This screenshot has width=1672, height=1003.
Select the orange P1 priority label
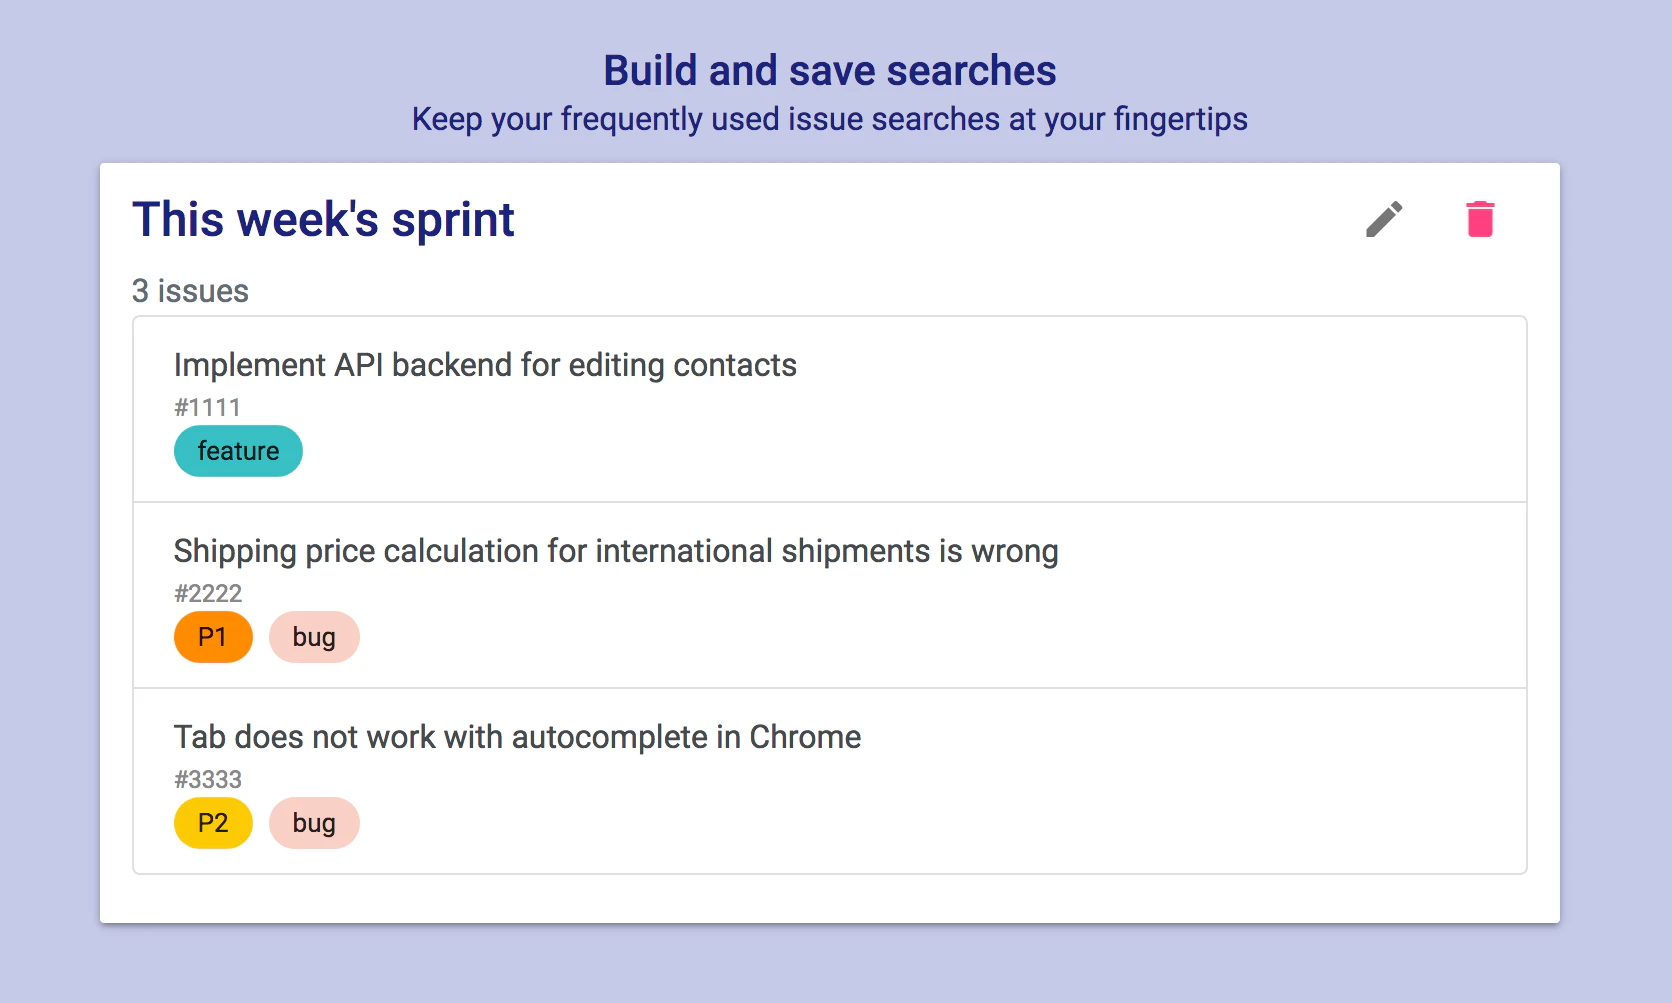213,637
